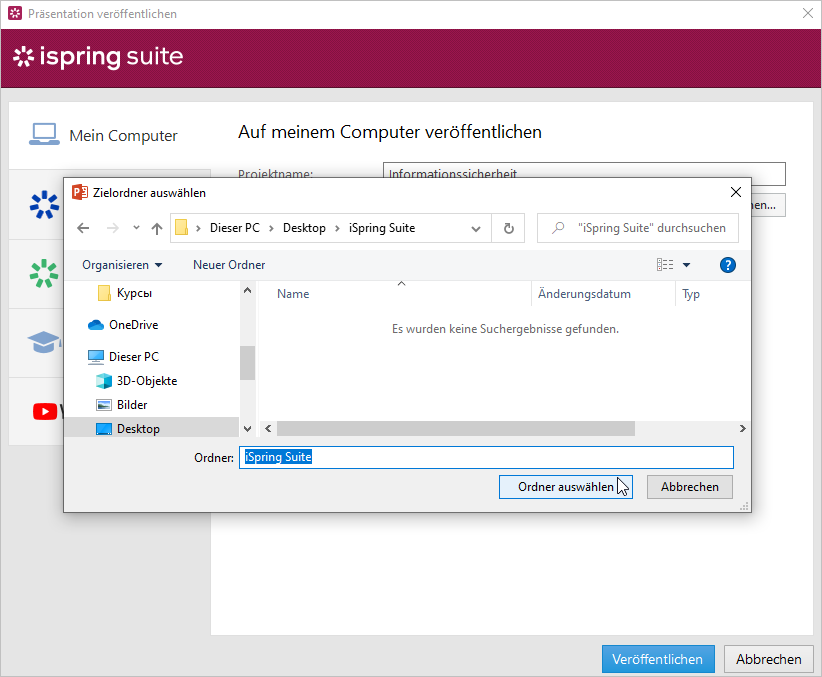
Task: Select the Mein Computer tab
Action: point(110,135)
